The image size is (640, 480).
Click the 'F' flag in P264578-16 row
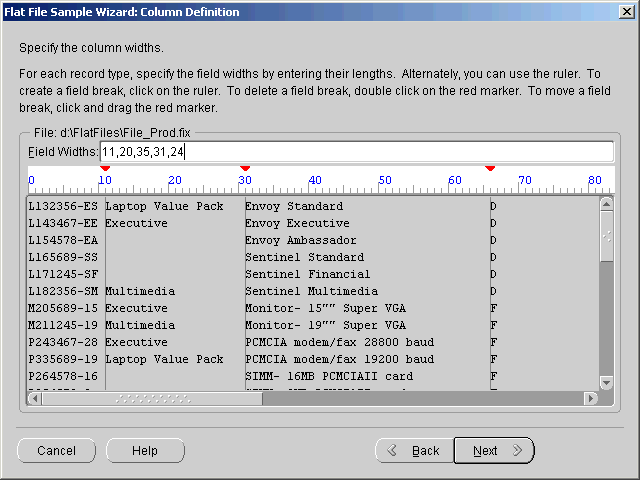coord(493,376)
